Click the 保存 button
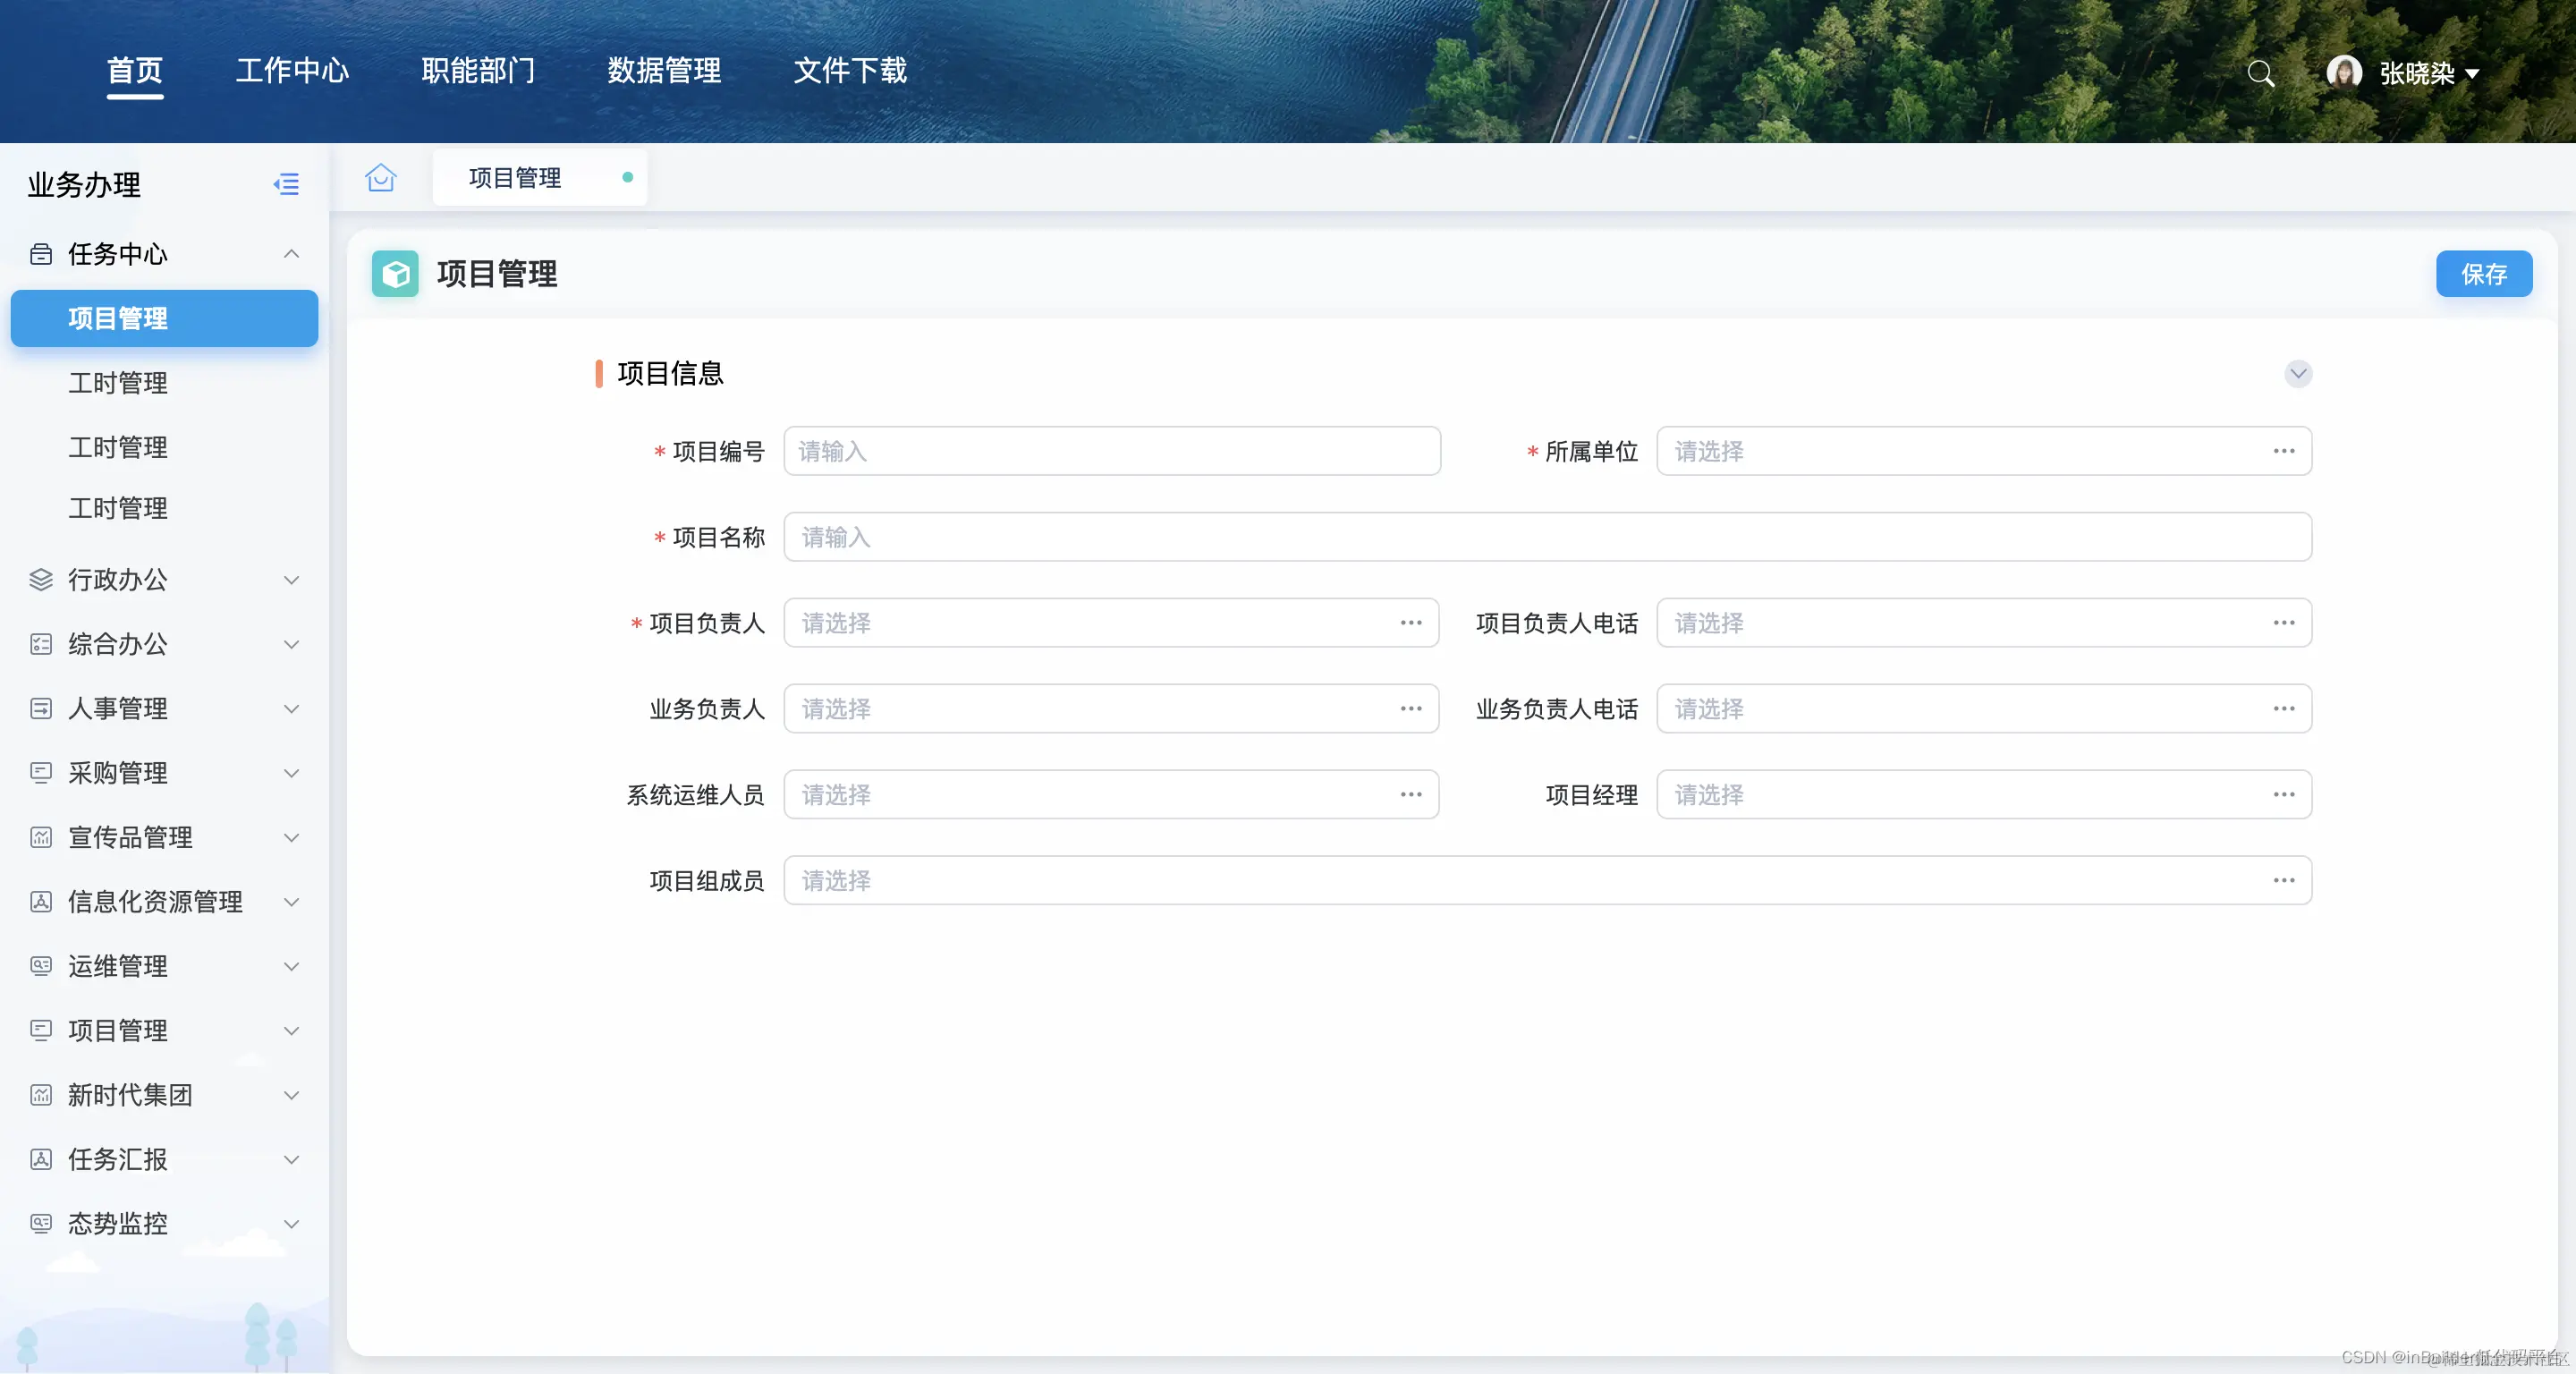This screenshot has height=1374, width=2576. tap(2483, 274)
